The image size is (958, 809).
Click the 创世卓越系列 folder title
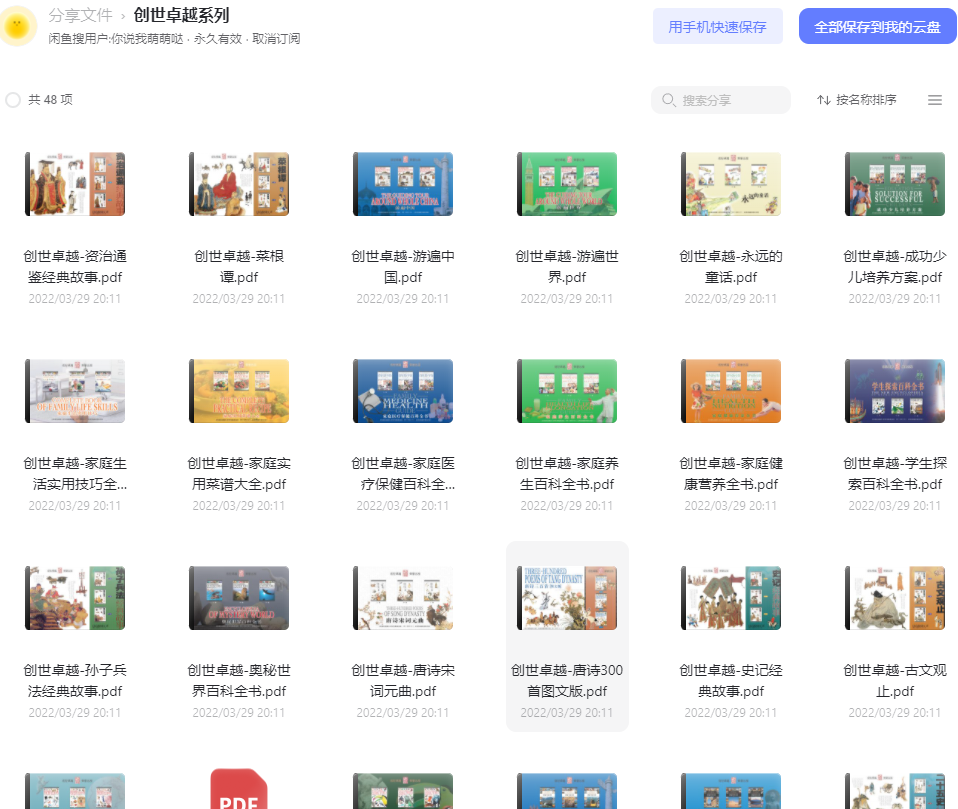click(181, 15)
